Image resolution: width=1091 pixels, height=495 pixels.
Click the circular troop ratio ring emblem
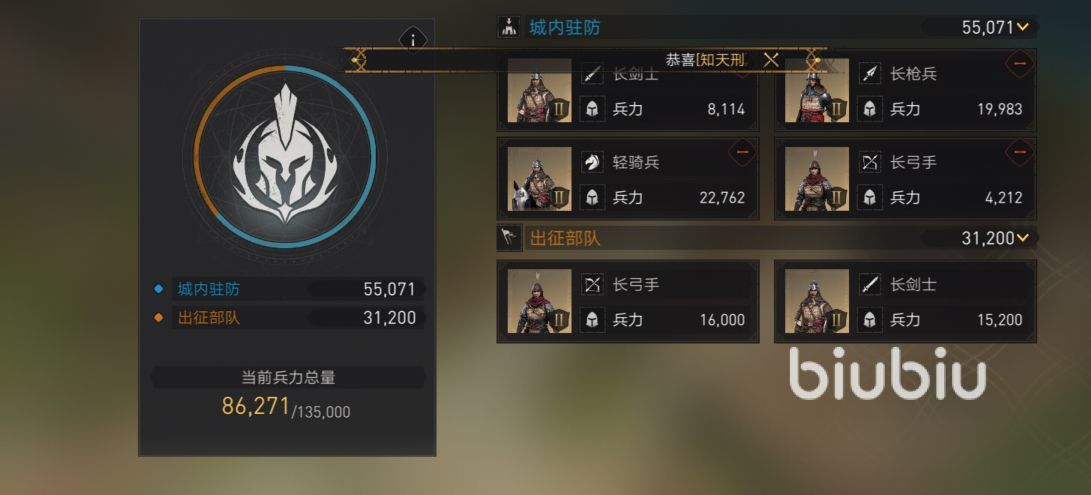click(x=285, y=157)
